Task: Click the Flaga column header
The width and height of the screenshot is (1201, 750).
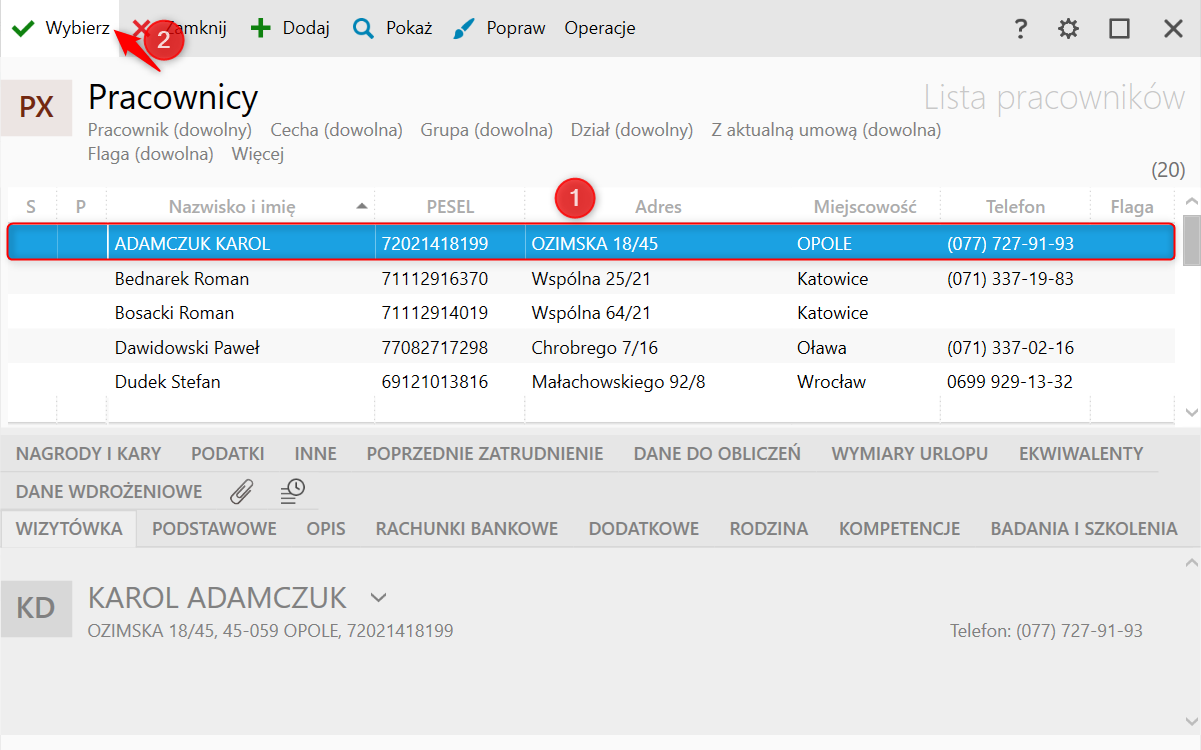Action: (x=1132, y=207)
